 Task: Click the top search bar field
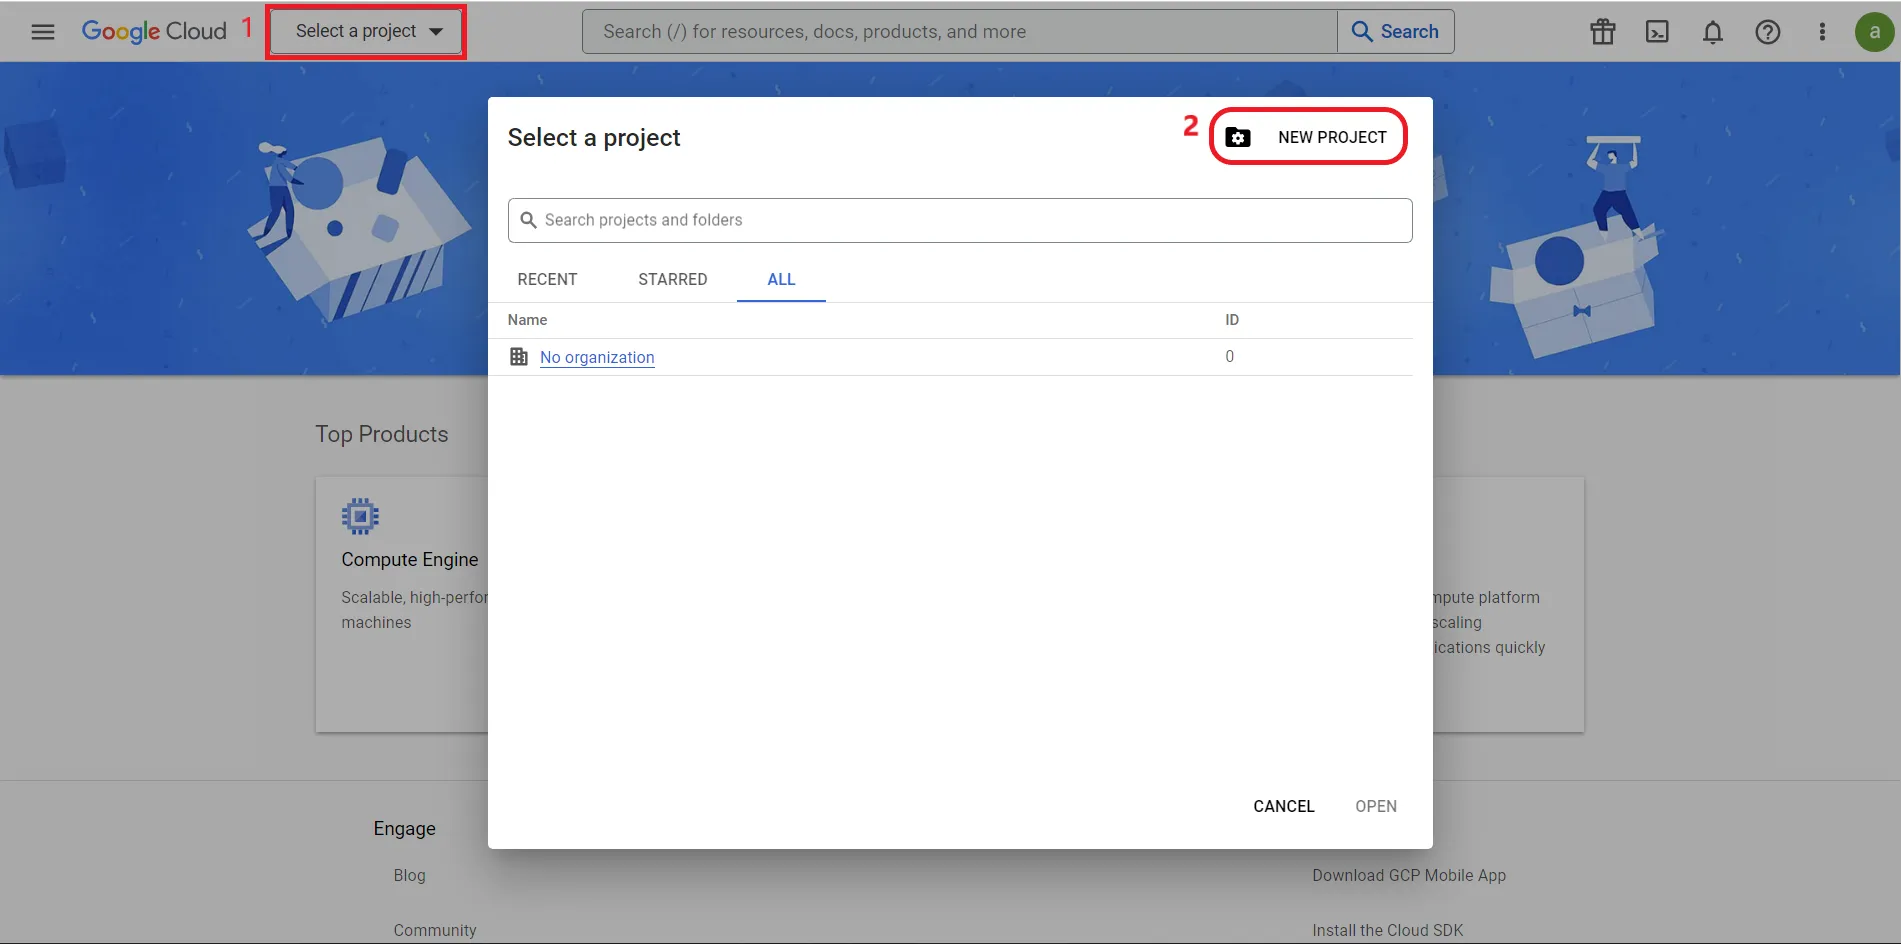coord(960,32)
